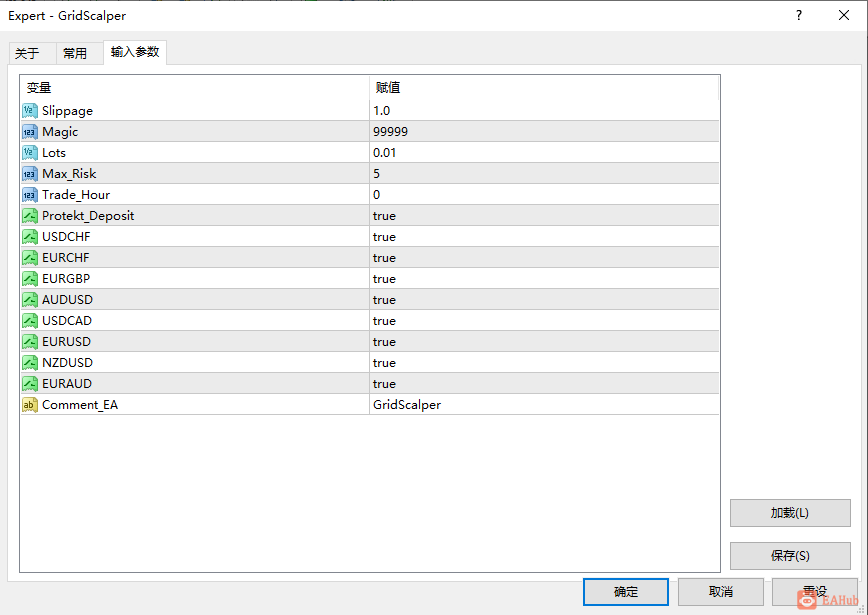
Task: Click the integer icon beside Trade_Hour
Action: coord(30,195)
